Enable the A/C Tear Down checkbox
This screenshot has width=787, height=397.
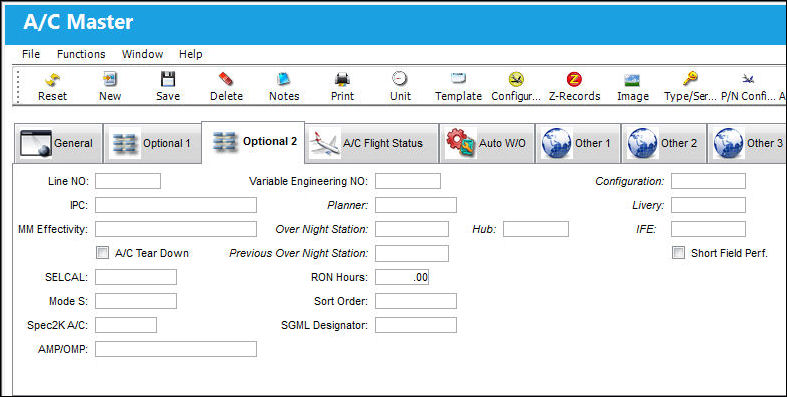(102, 253)
